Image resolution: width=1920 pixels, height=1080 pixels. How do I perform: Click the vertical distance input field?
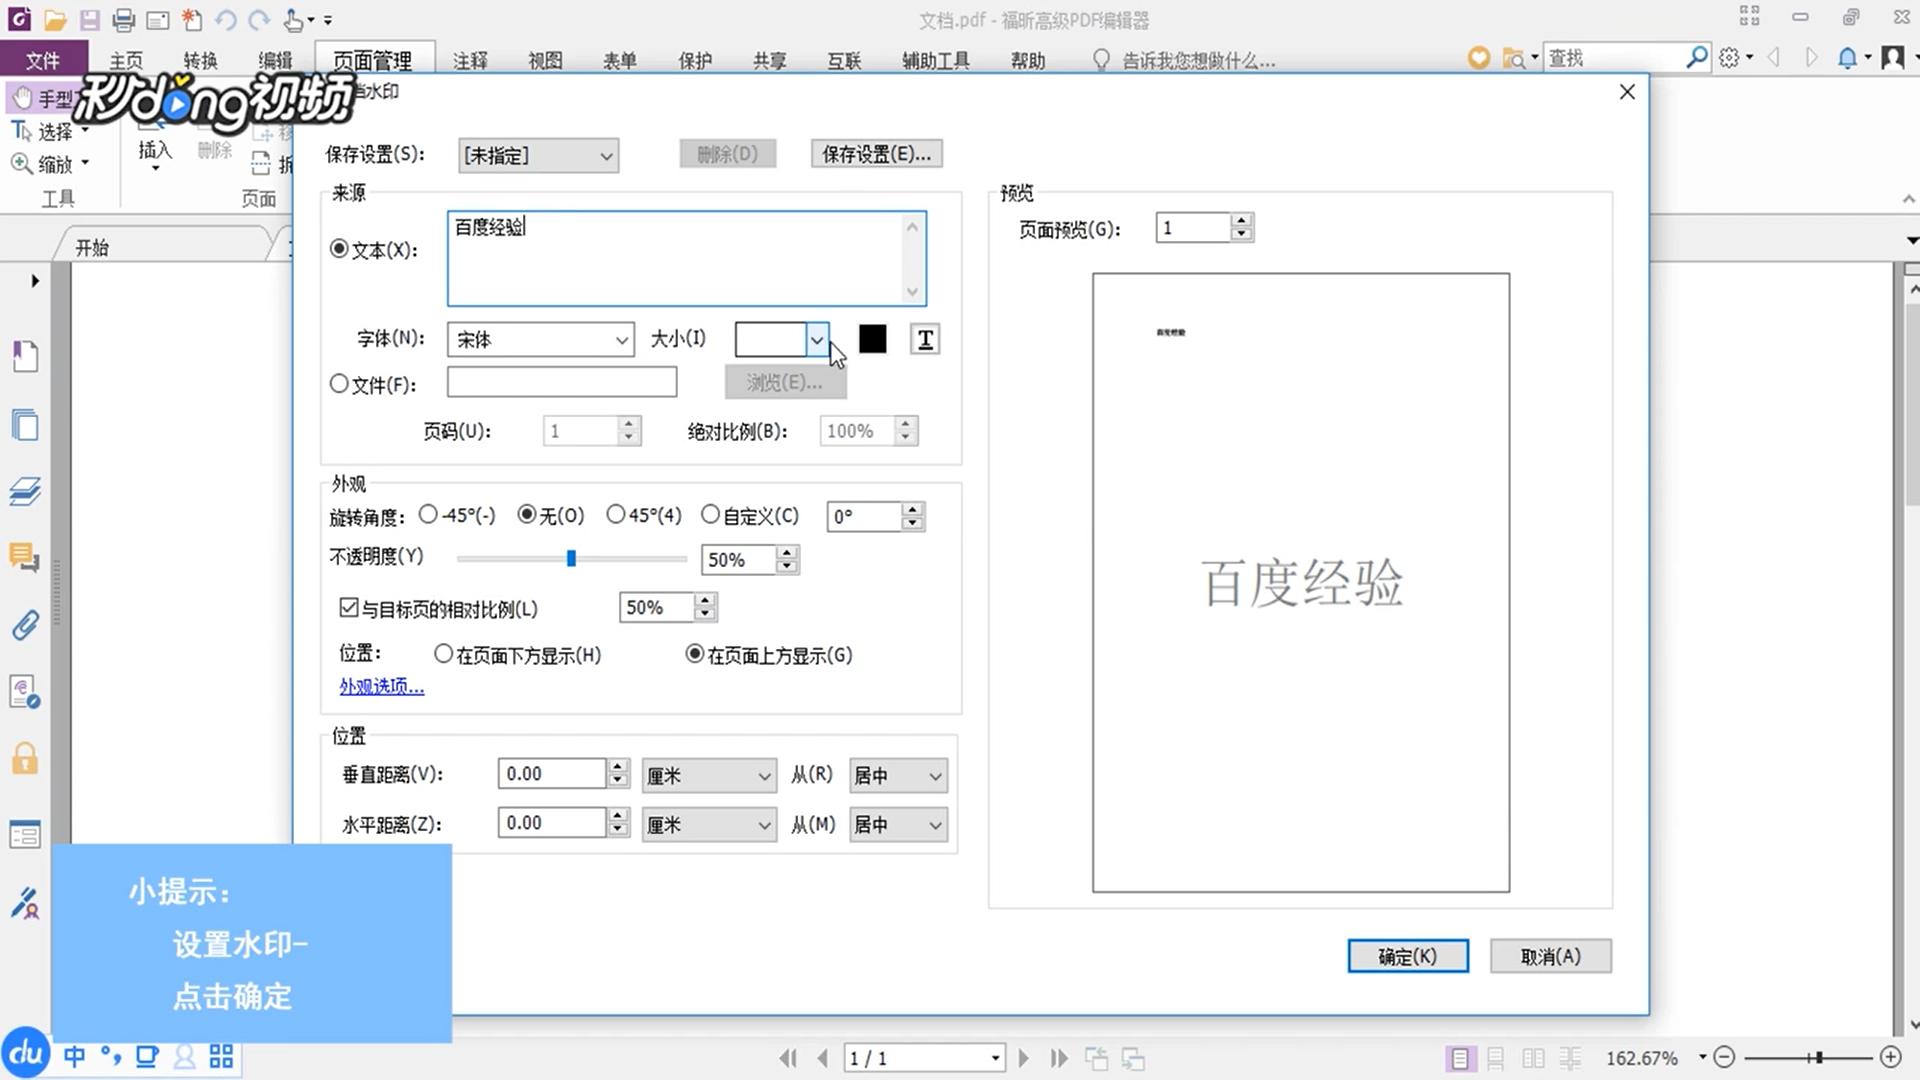pos(551,774)
